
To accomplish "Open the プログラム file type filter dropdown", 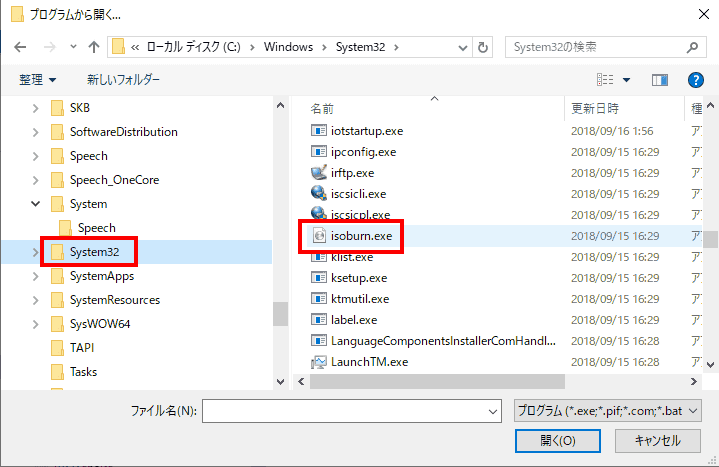I will click(608, 411).
